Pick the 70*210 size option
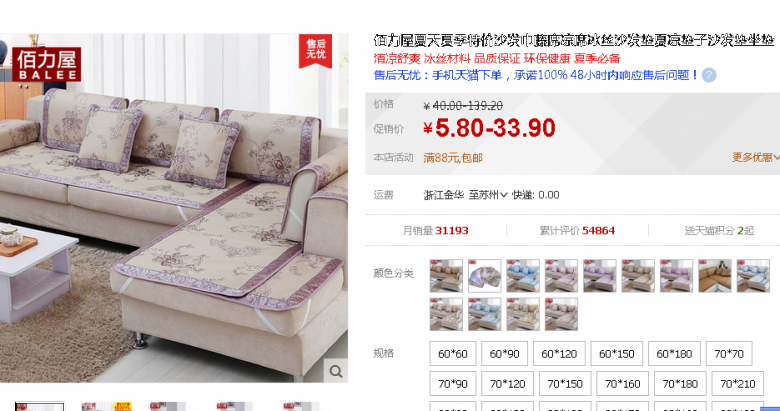 [737, 384]
